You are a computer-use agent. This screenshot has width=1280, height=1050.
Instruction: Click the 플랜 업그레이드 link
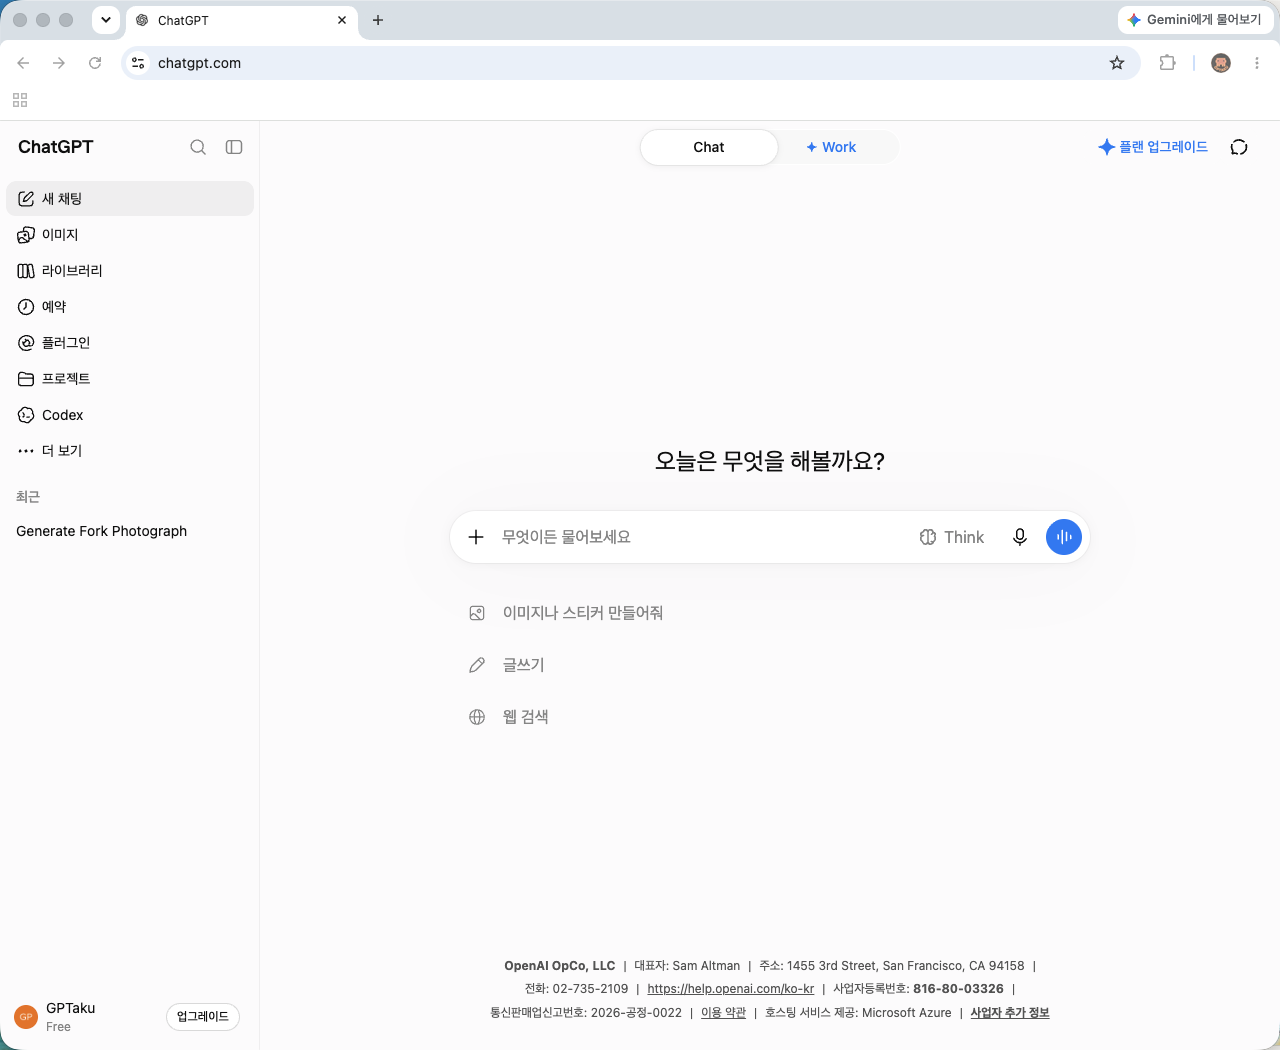1153,147
